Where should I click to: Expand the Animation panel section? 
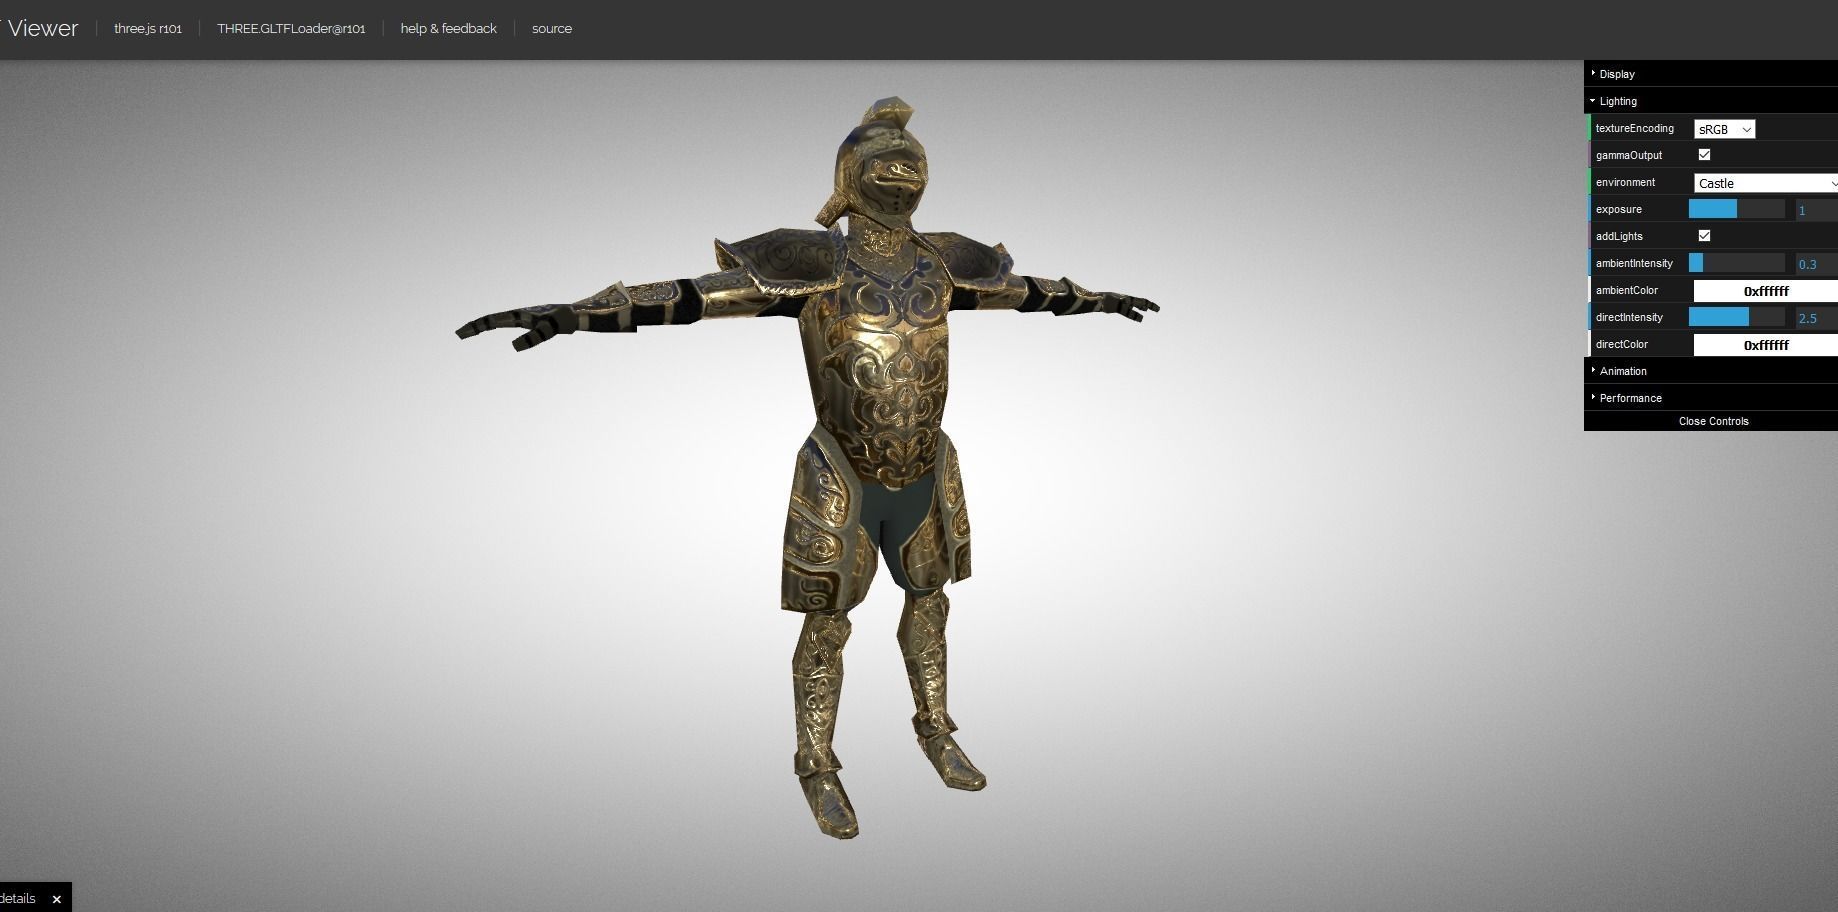tap(1623, 370)
